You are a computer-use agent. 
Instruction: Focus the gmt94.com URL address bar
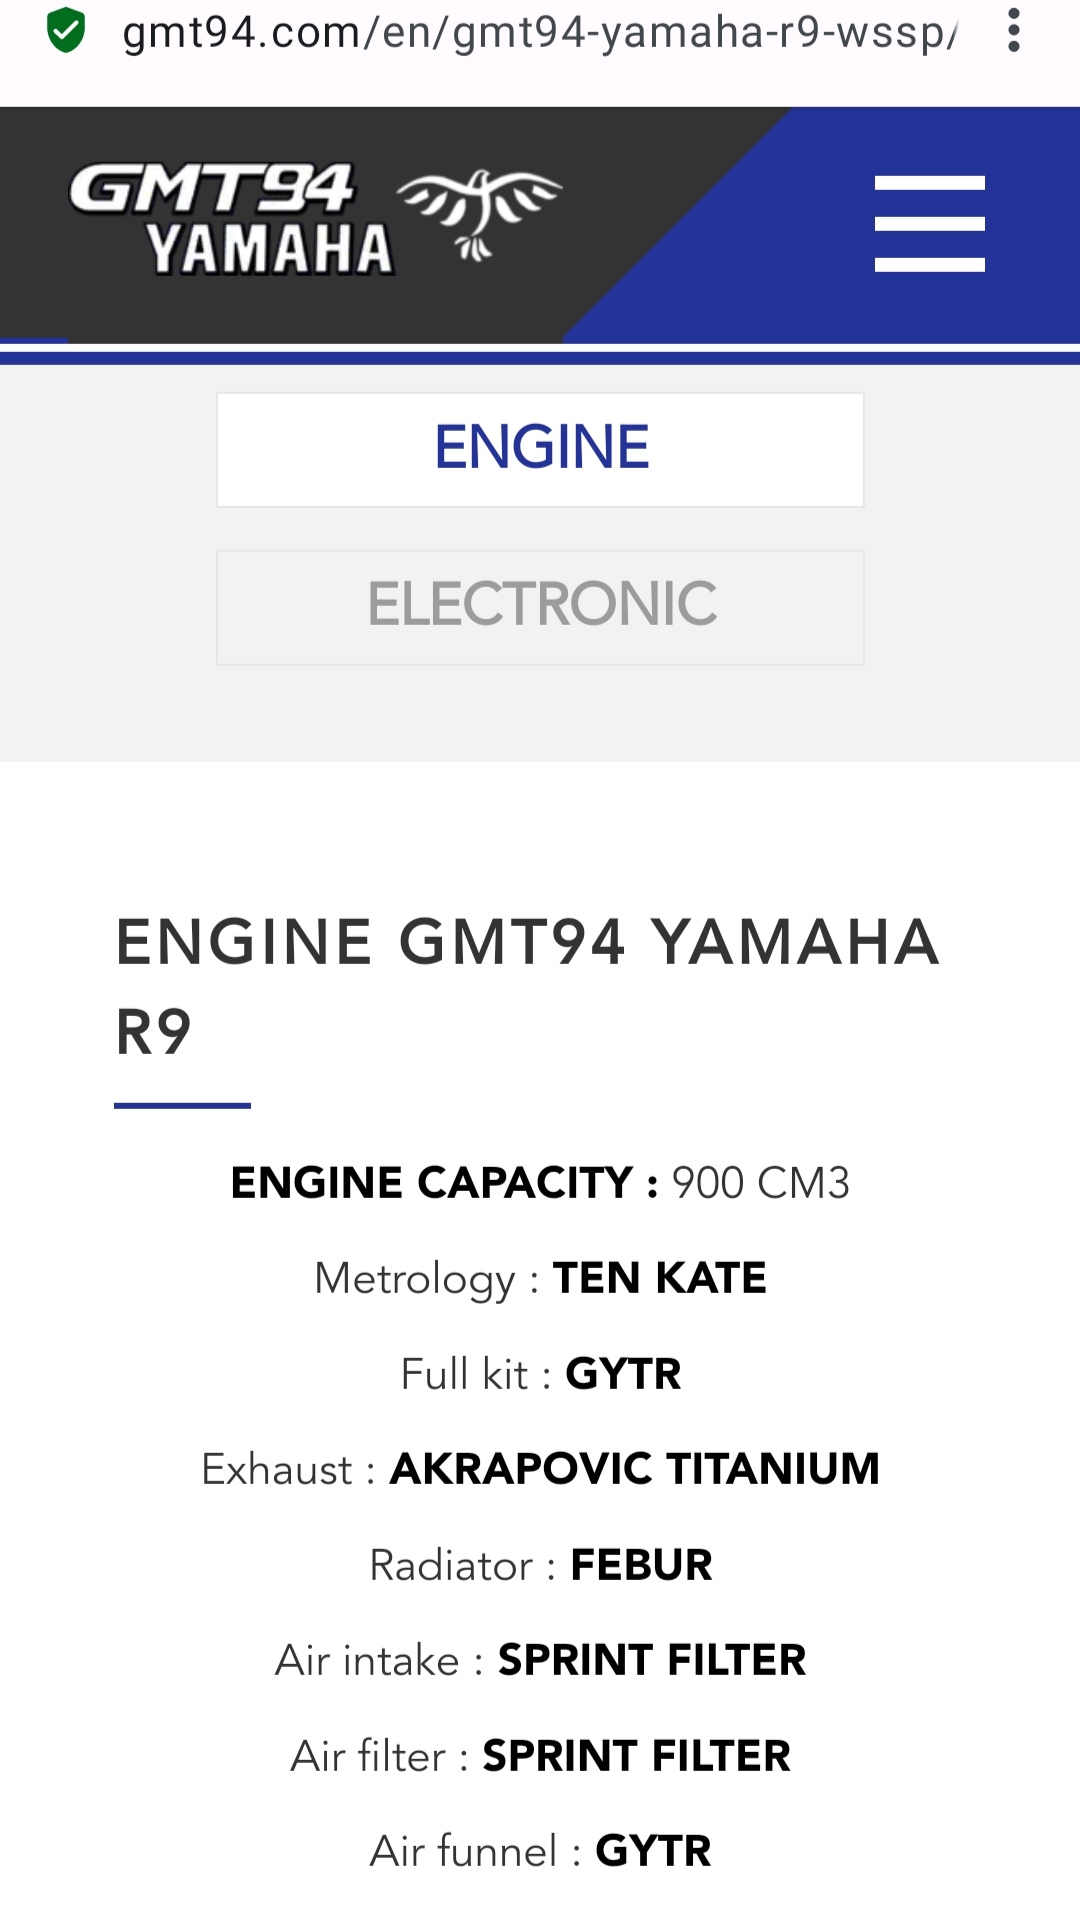540,33
